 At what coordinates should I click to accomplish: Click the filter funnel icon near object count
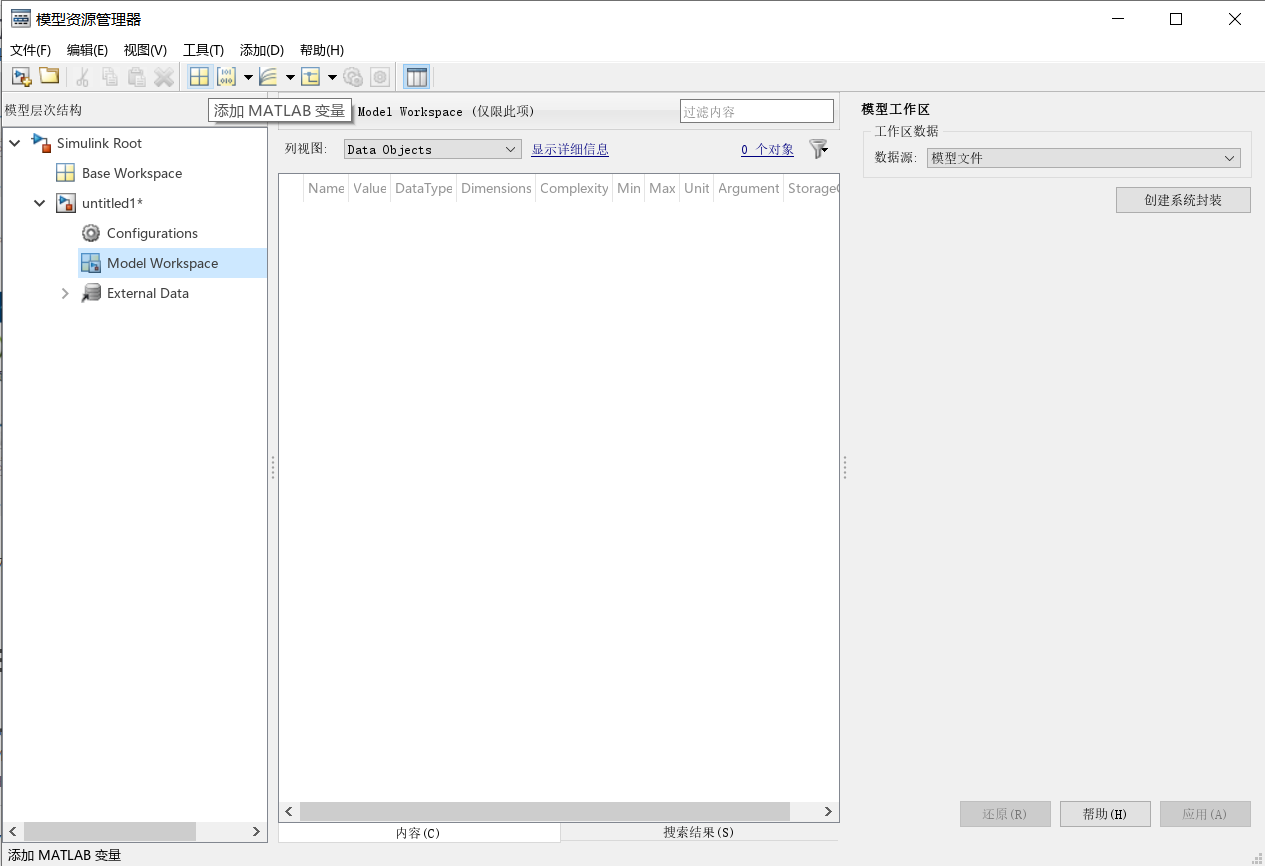[817, 147]
